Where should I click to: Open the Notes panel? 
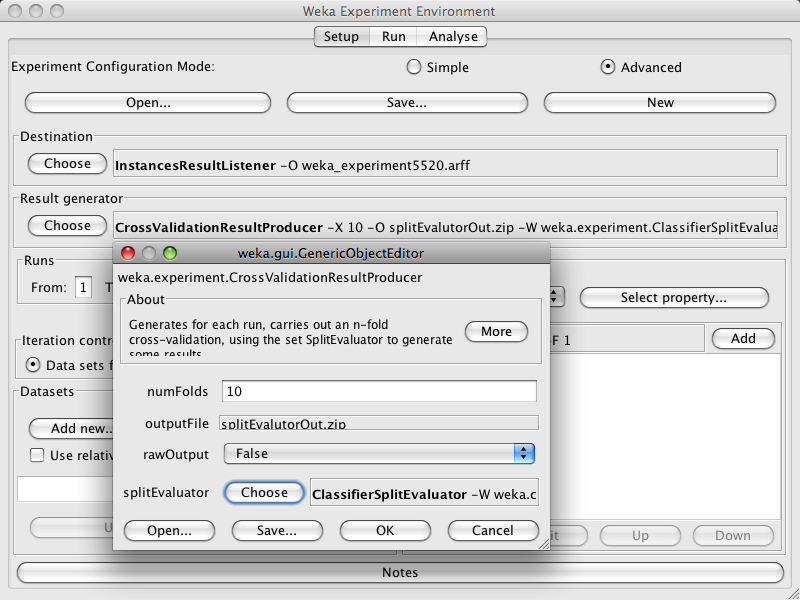400,572
